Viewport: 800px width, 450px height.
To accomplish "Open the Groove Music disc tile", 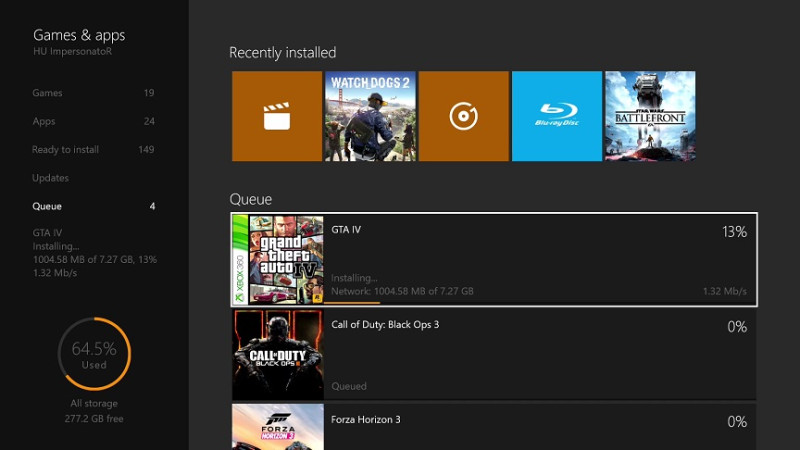I will click(464, 116).
